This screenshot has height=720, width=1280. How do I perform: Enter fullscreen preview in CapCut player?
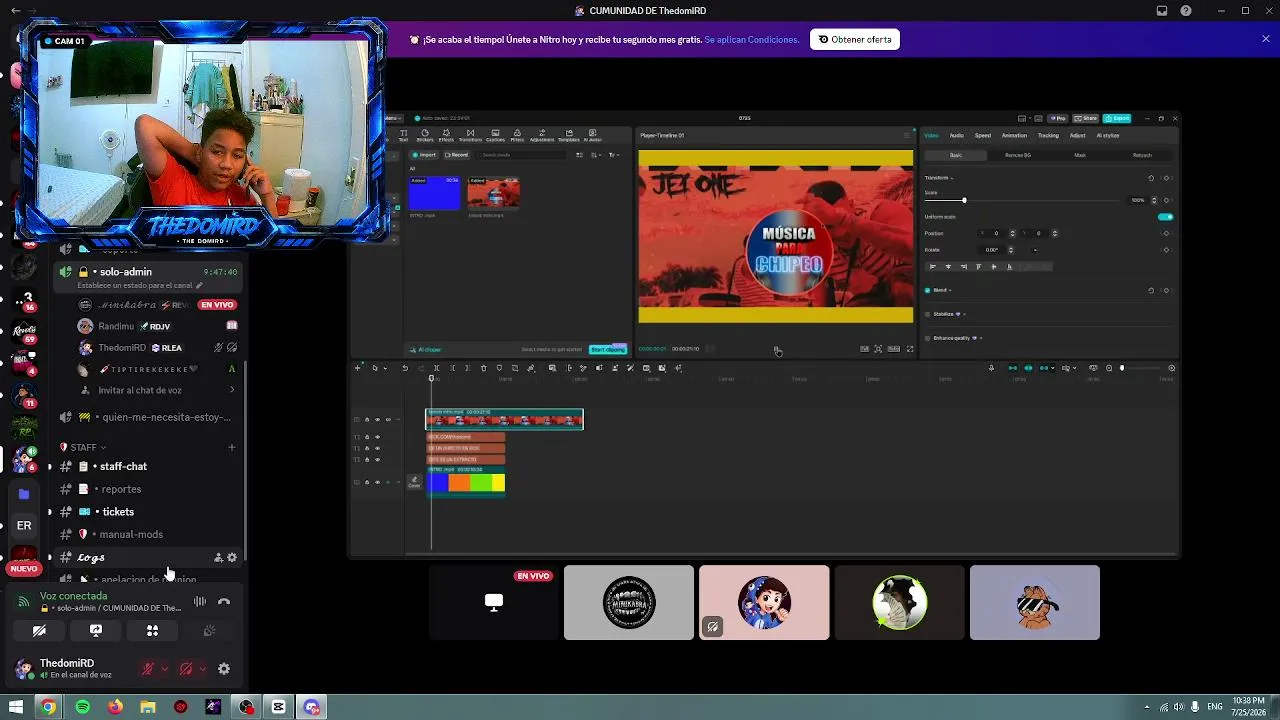(x=910, y=349)
